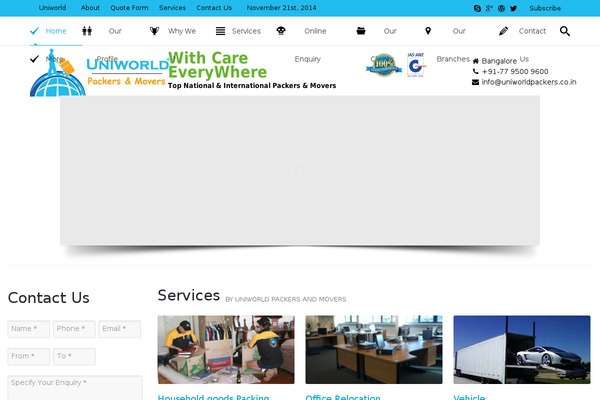Select the Why We navigation item
Screen dimensions: 600x400
[182, 31]
